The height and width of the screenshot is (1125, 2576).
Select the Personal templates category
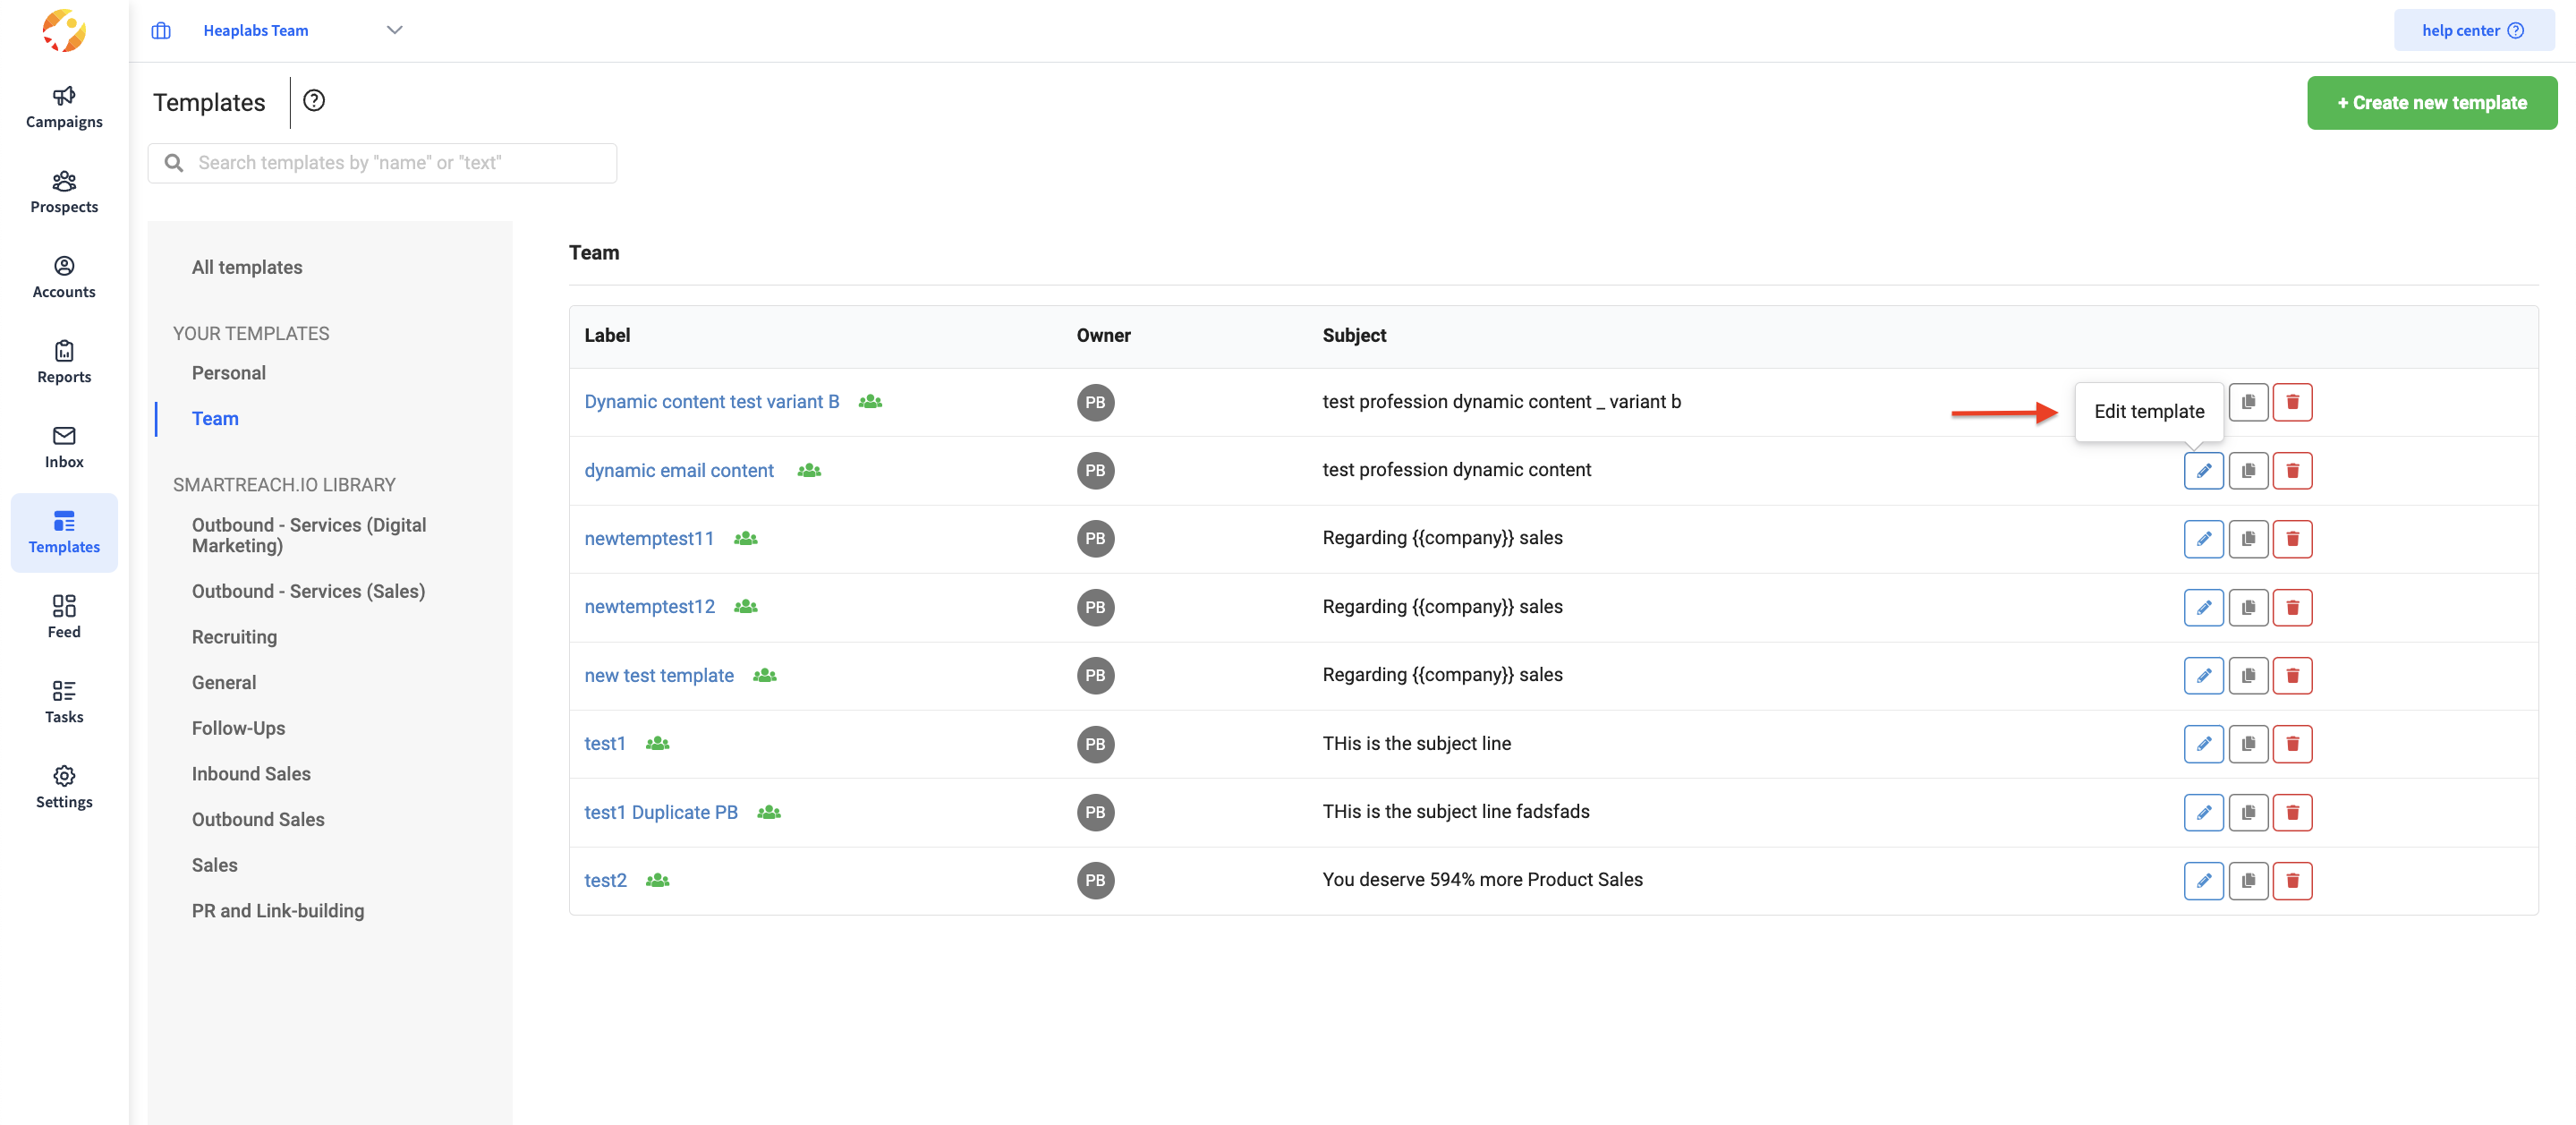click(228, 373)
